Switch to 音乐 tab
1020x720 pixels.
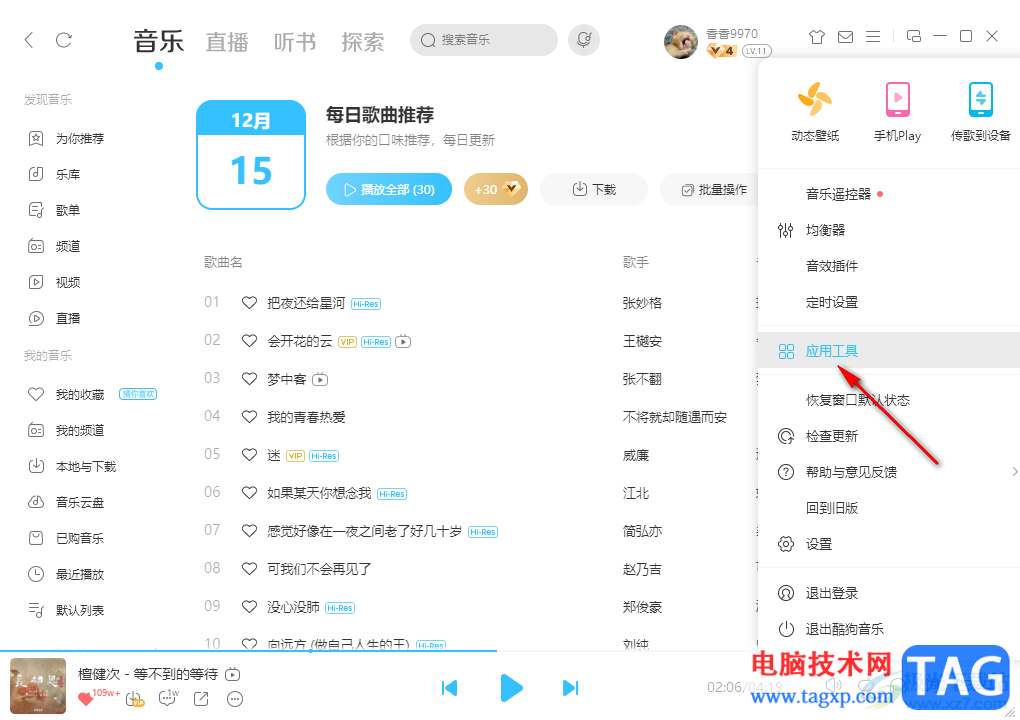(159, 41)
